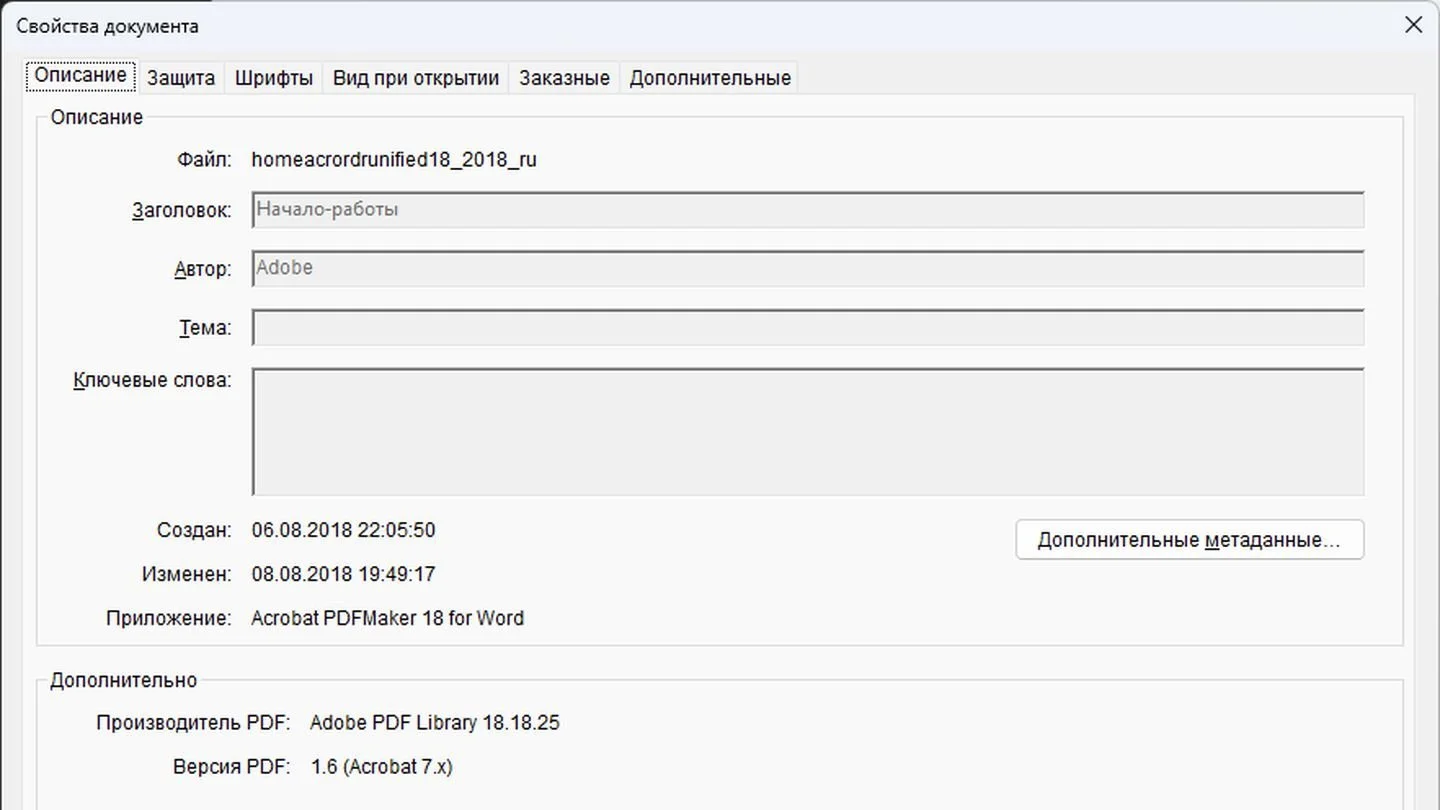Screen dimensions: 1440x810
Task: Click the Версия PDF: label
Action: point(231,767)
